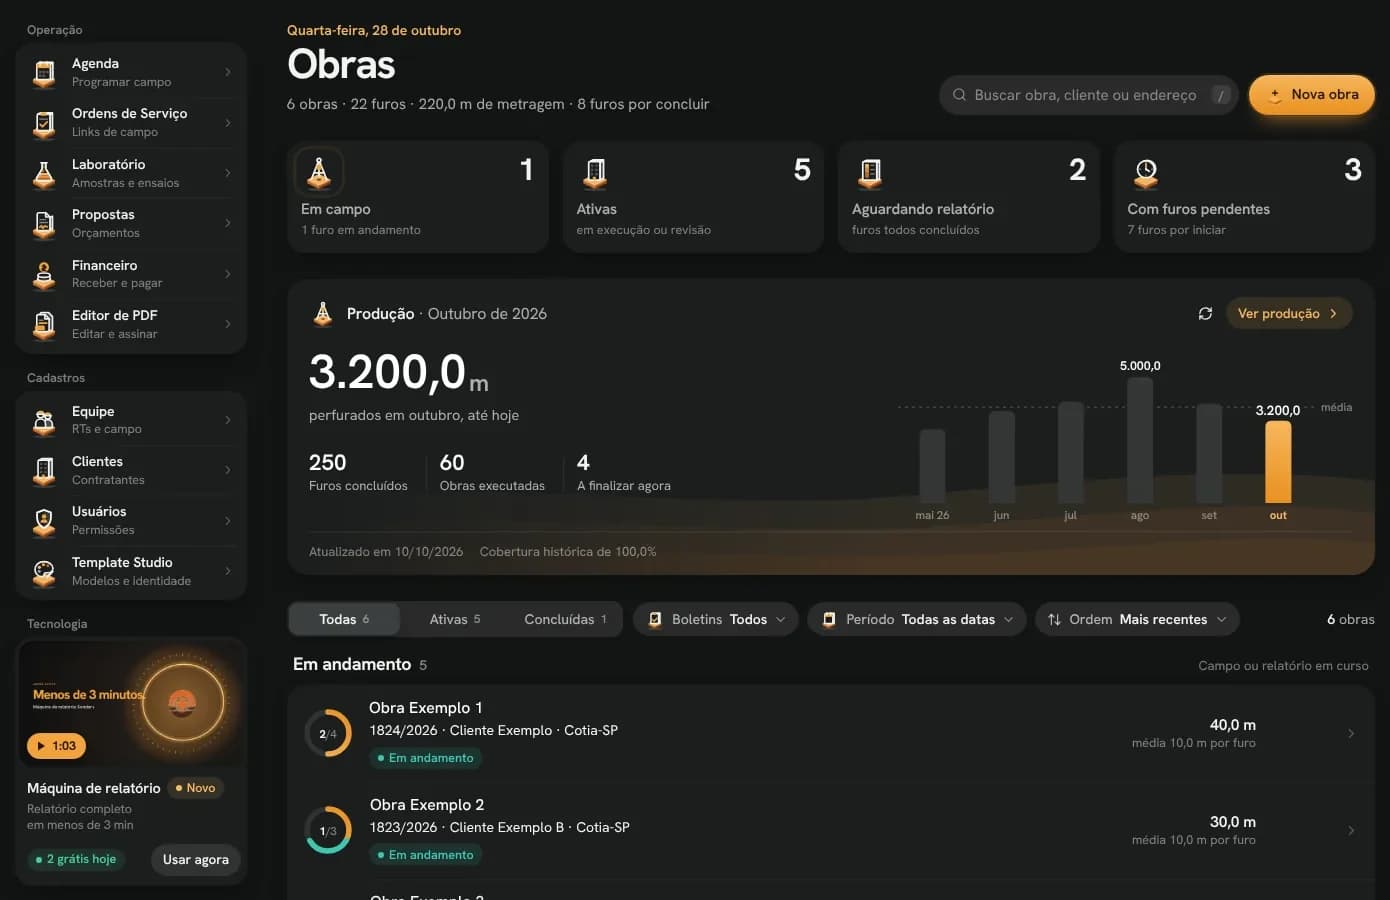The image size is (1390, 900).
Task: Focus the Buscar obra search field
Action: click(x=1089, y=95)
